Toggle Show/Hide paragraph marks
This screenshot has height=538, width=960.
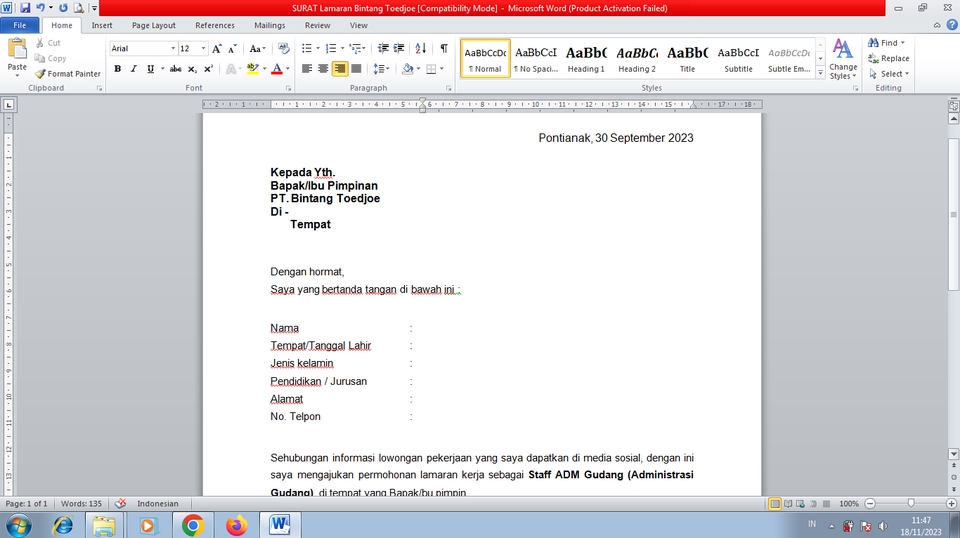pyautogui.click(x=444, y=48)
